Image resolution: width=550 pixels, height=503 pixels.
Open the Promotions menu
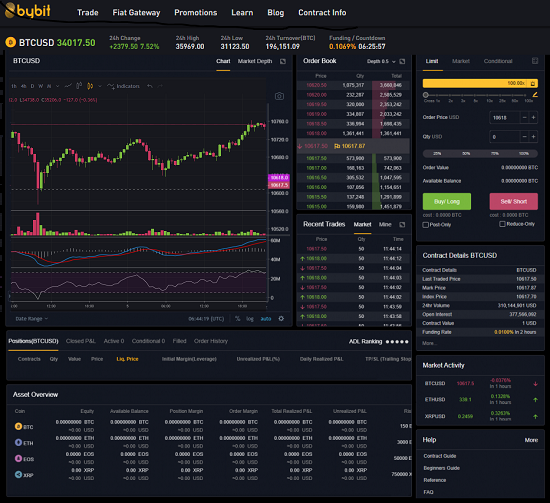[x=196, y=13]
